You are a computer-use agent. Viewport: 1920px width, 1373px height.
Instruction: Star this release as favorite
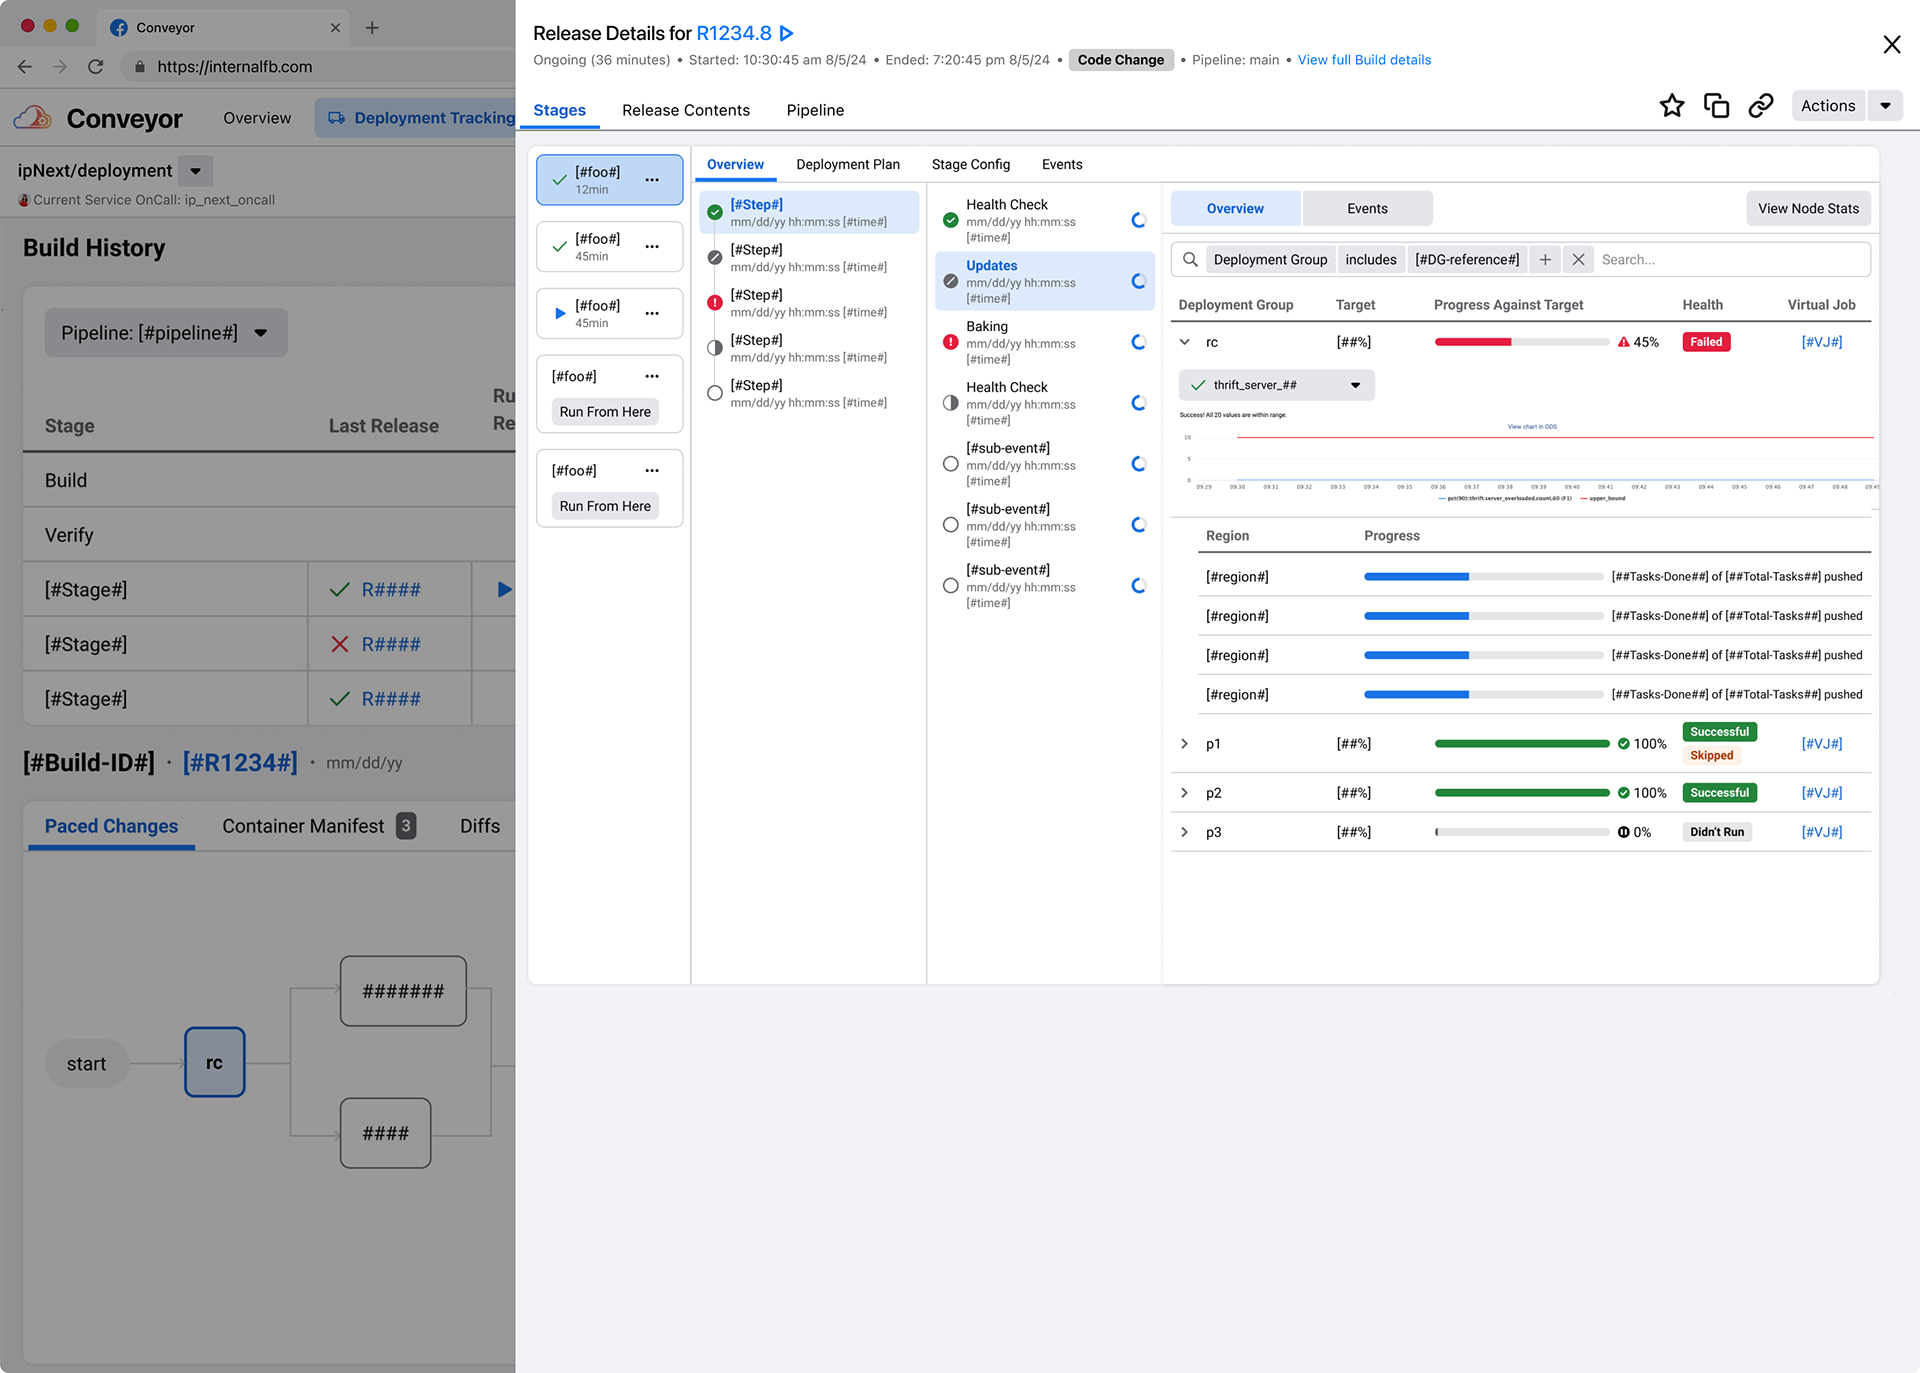click(1671, 106)
